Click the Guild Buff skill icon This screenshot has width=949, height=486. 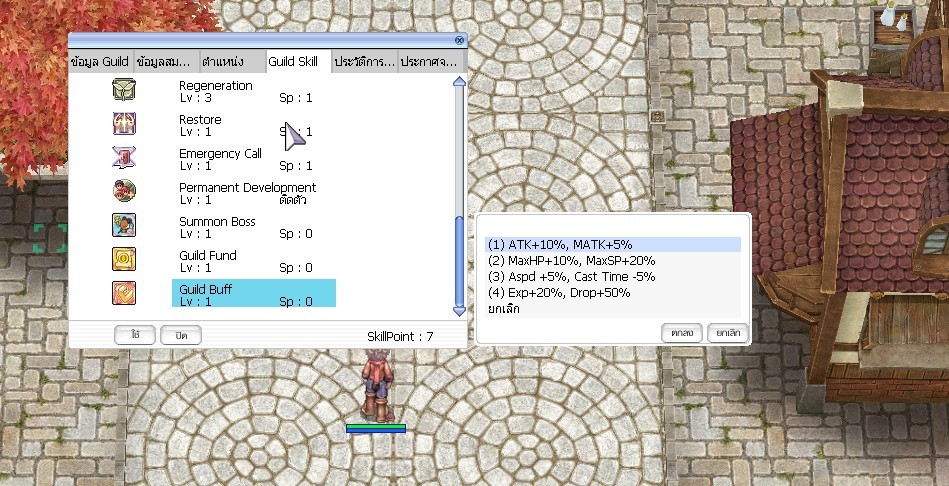(x=124, y=294)
